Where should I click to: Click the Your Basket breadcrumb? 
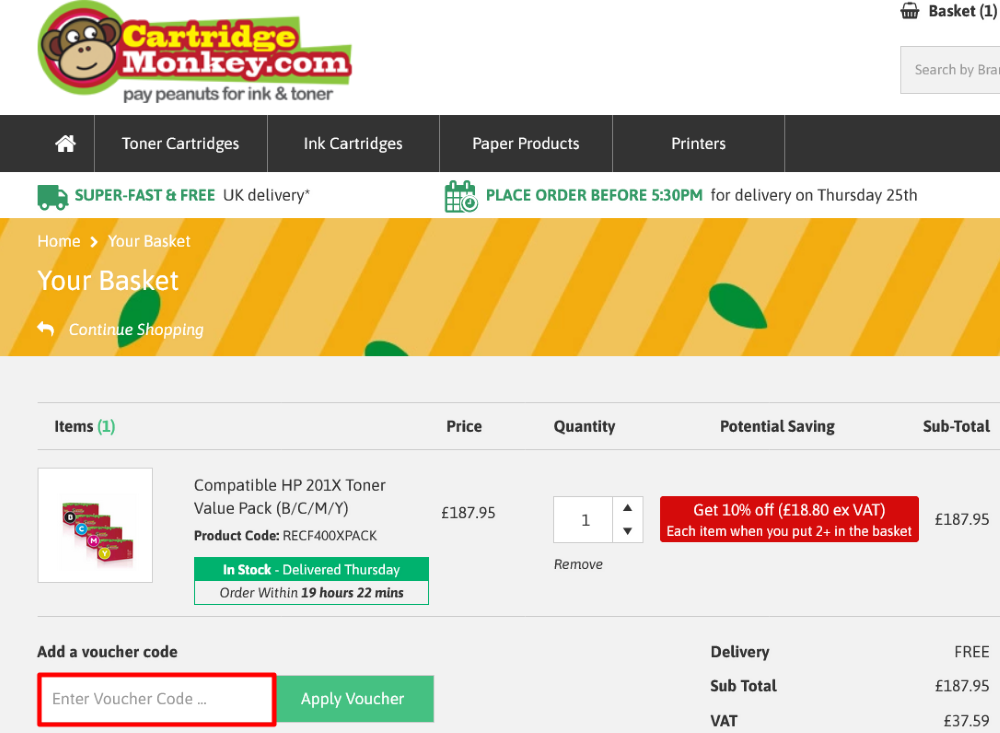149,241
